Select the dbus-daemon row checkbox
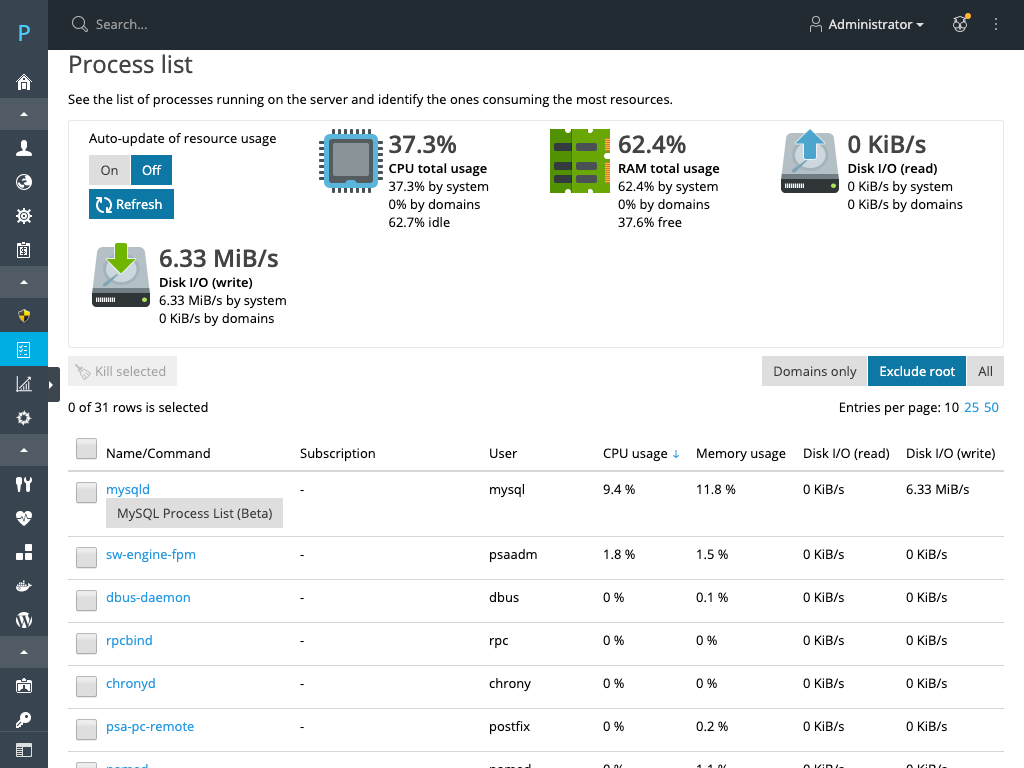 (87, 600)
